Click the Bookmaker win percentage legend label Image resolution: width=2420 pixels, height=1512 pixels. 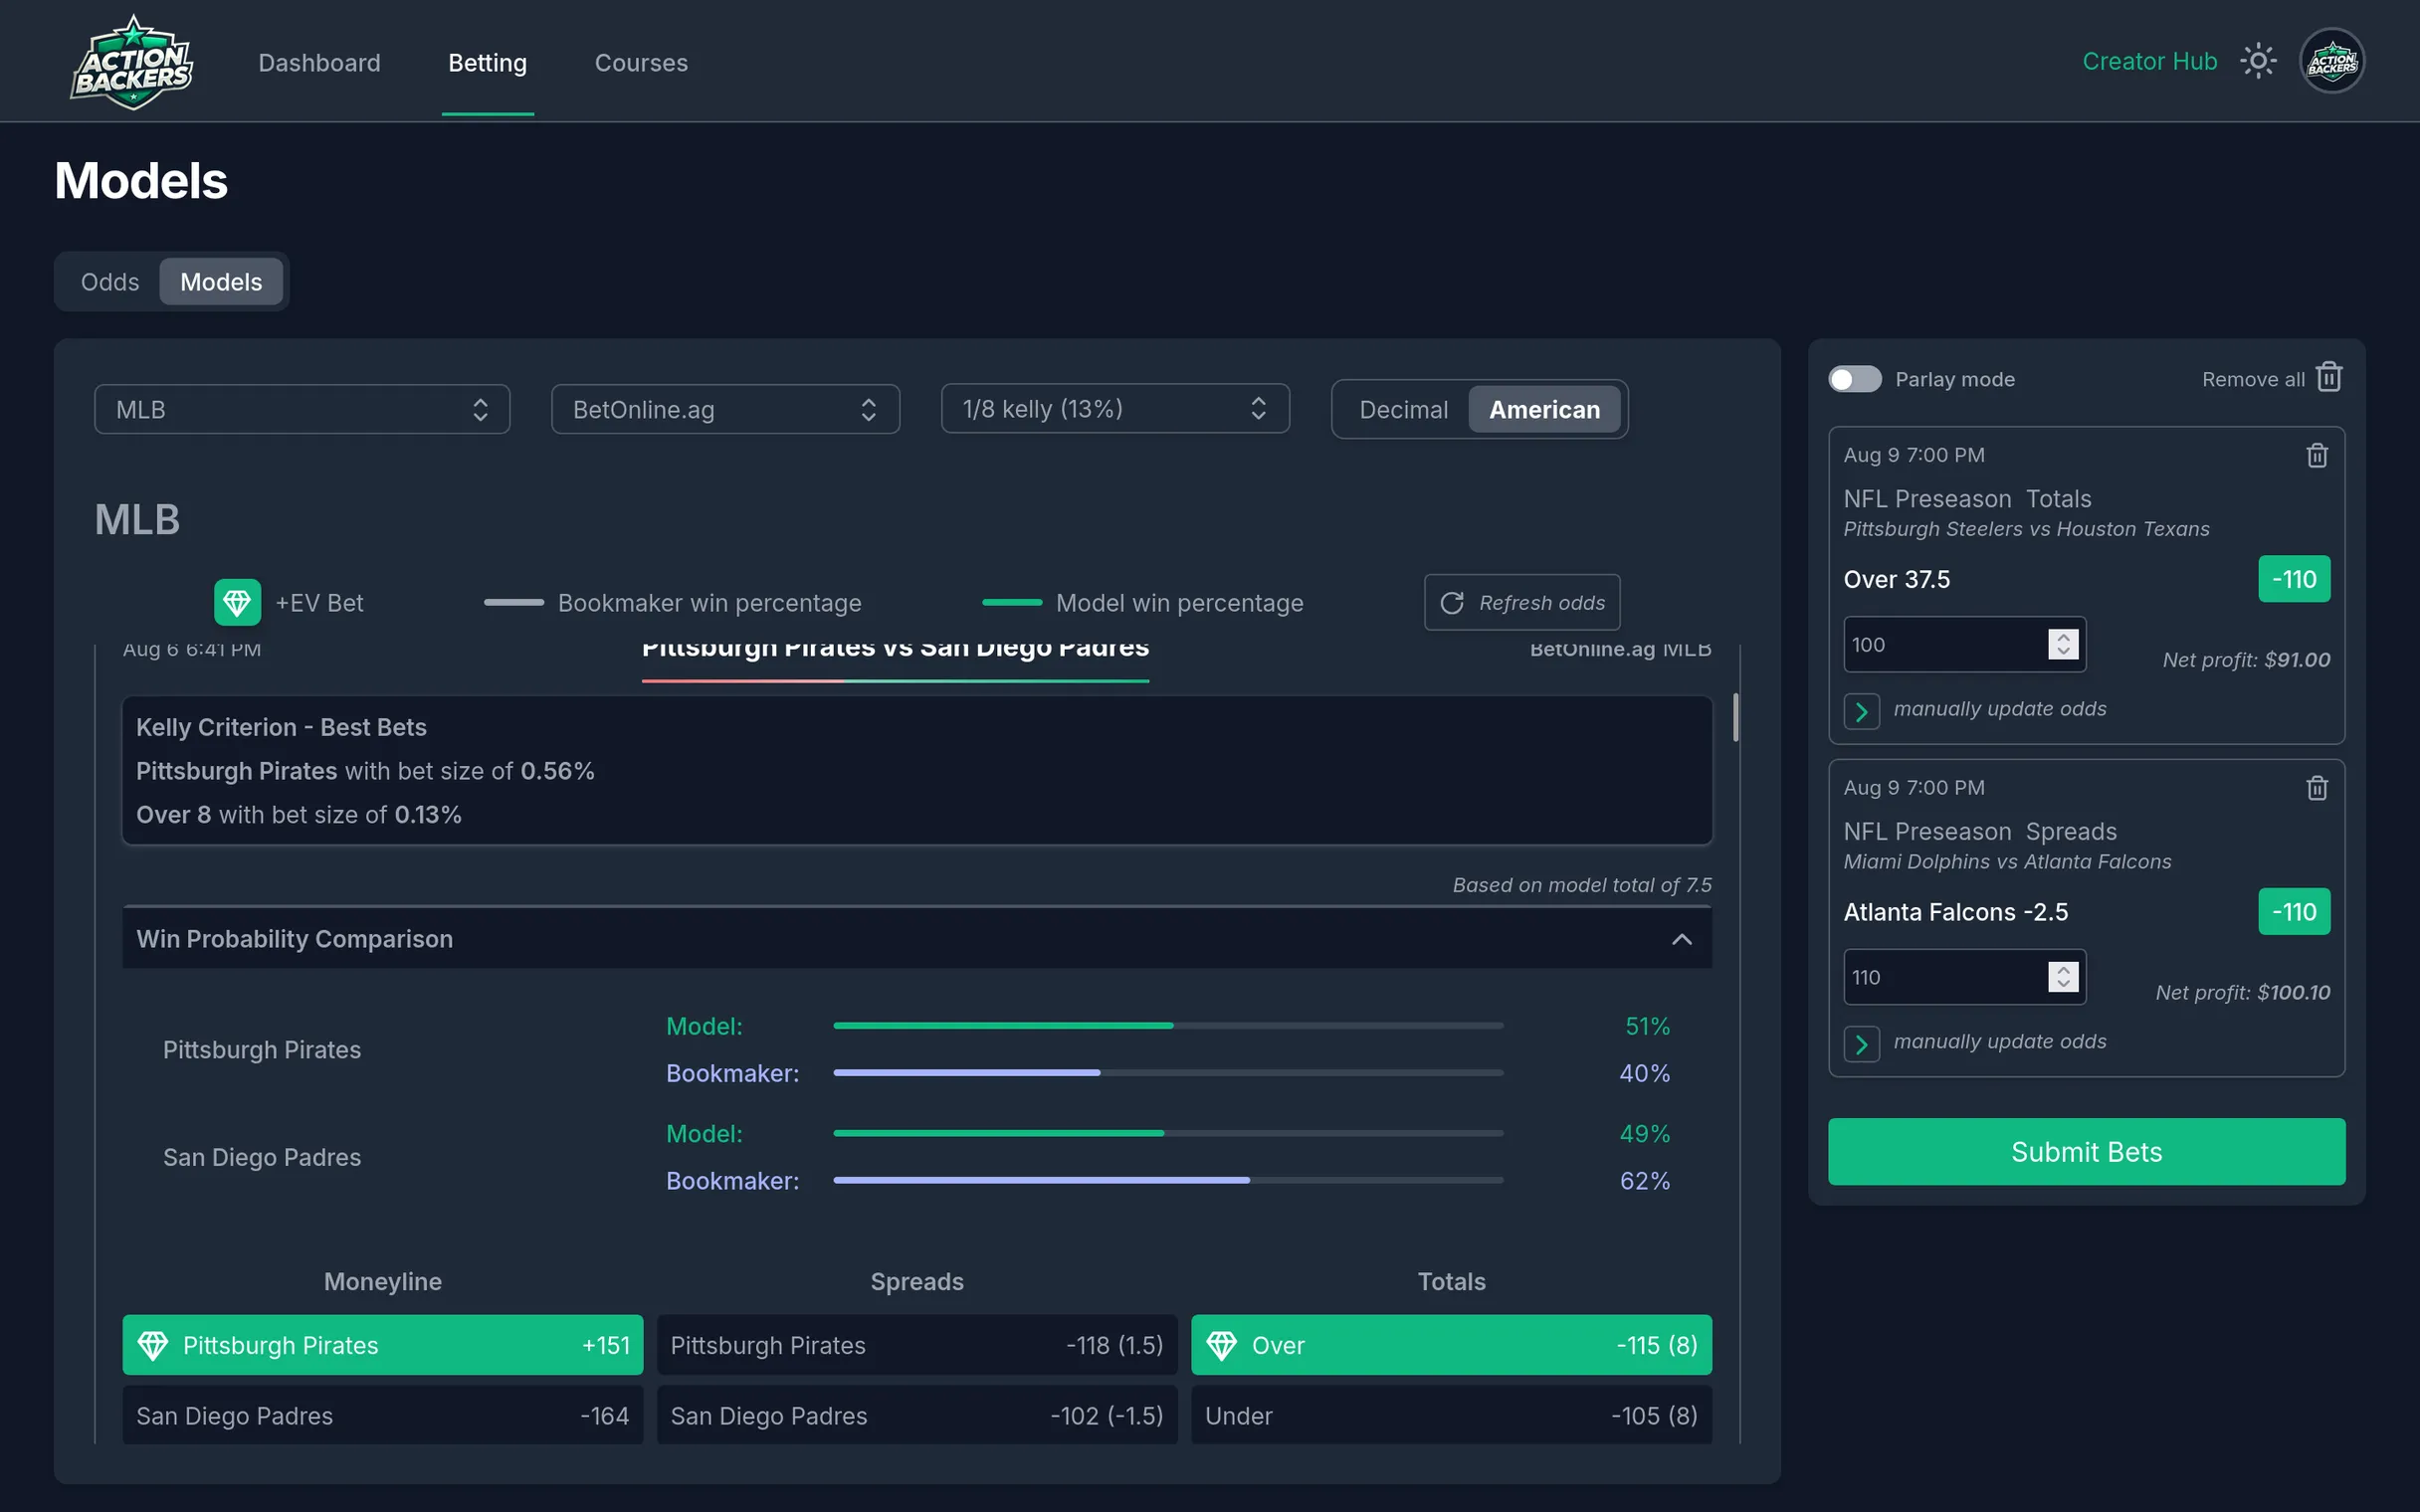pos(709,603)
